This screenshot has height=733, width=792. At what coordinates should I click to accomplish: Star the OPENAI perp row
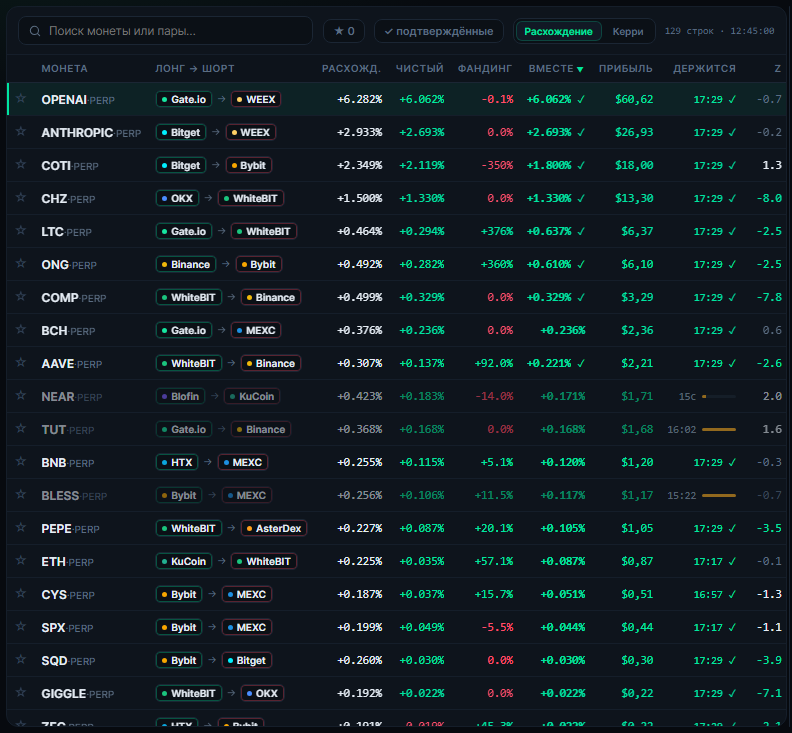(21, 98)
